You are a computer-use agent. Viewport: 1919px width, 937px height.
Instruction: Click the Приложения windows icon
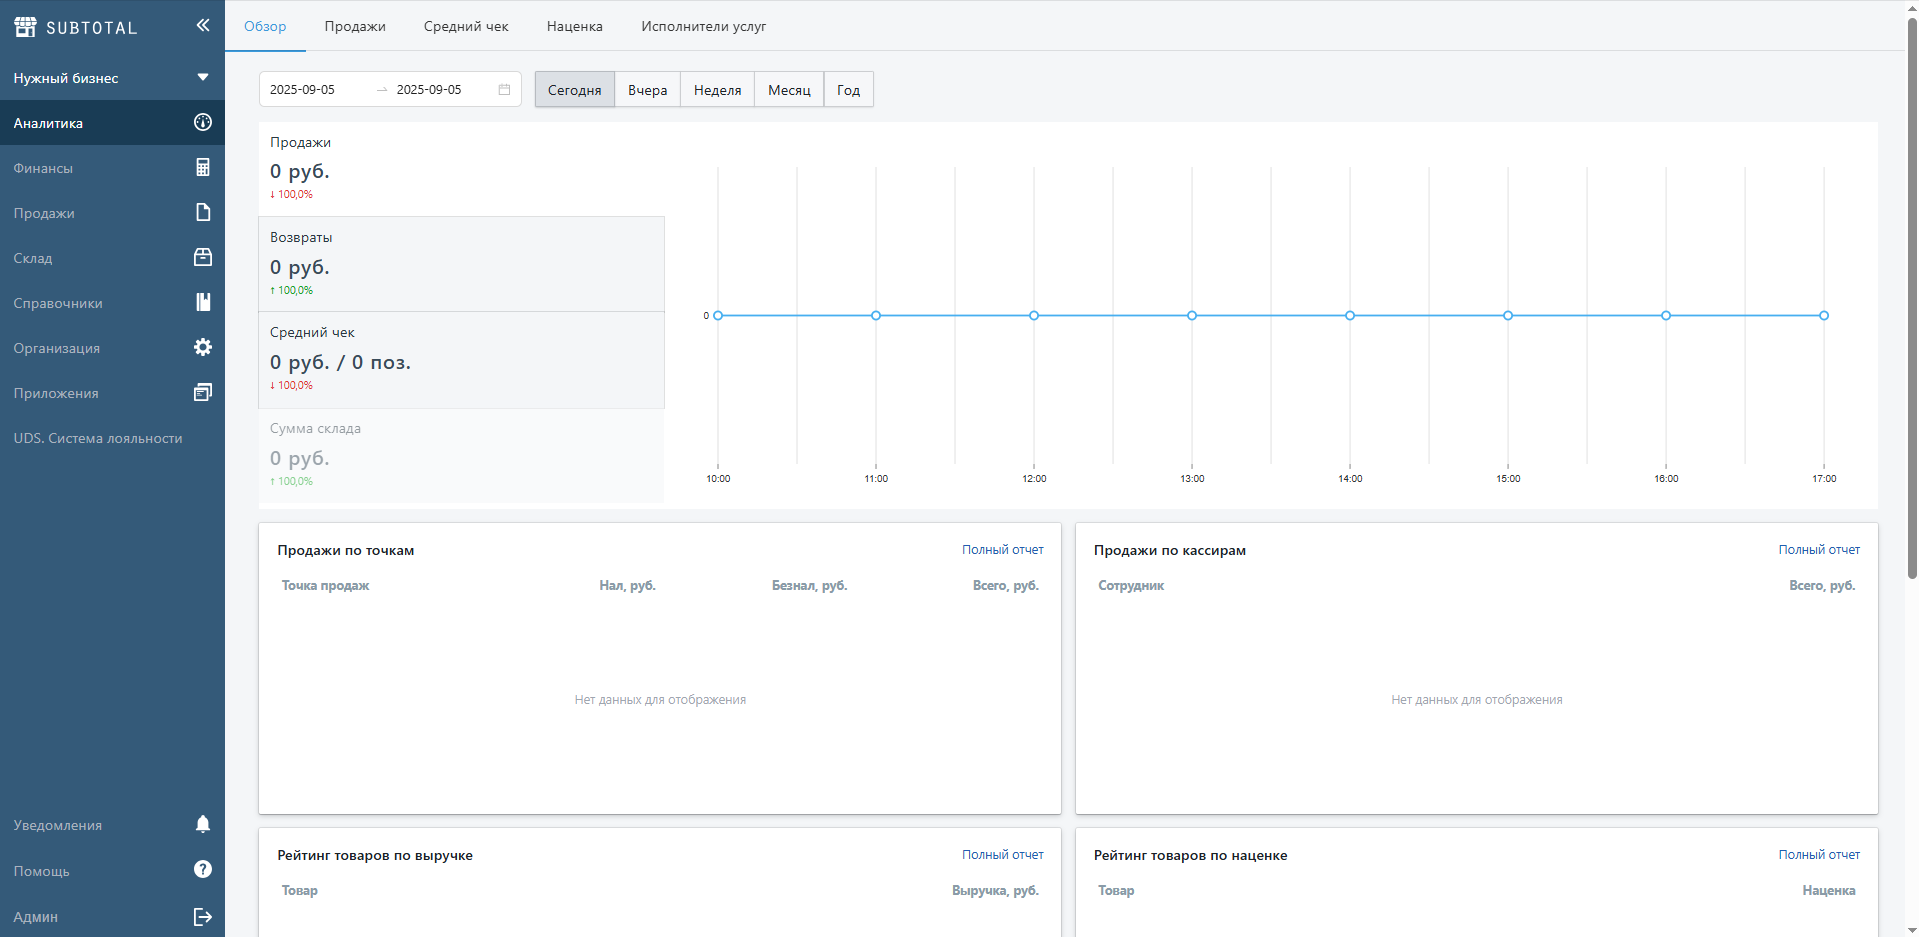pos(203,392)
